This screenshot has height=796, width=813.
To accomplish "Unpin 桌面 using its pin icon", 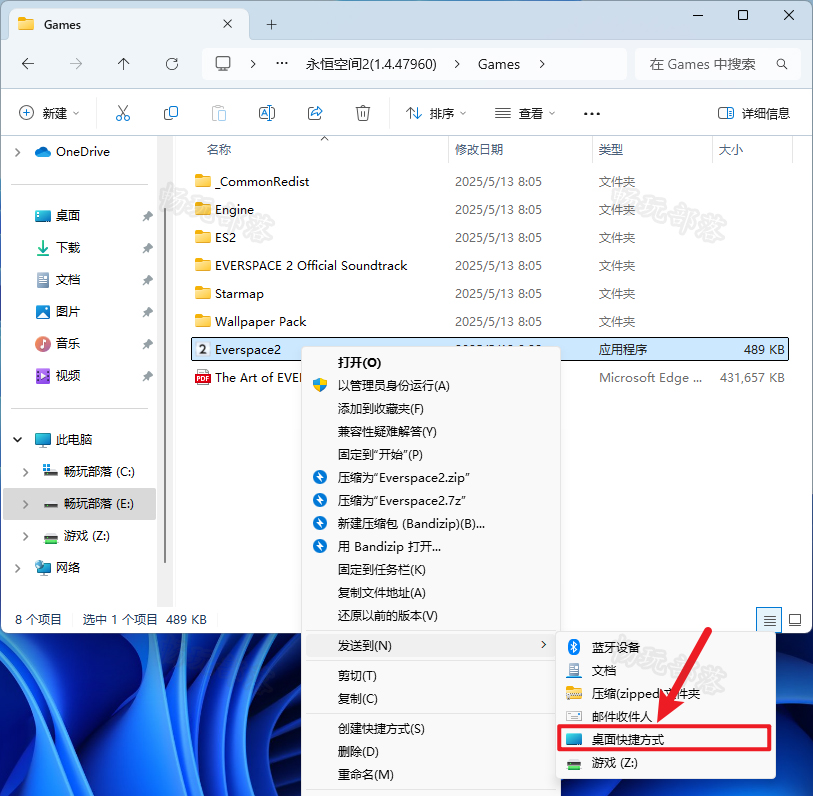I will [148, 216].
